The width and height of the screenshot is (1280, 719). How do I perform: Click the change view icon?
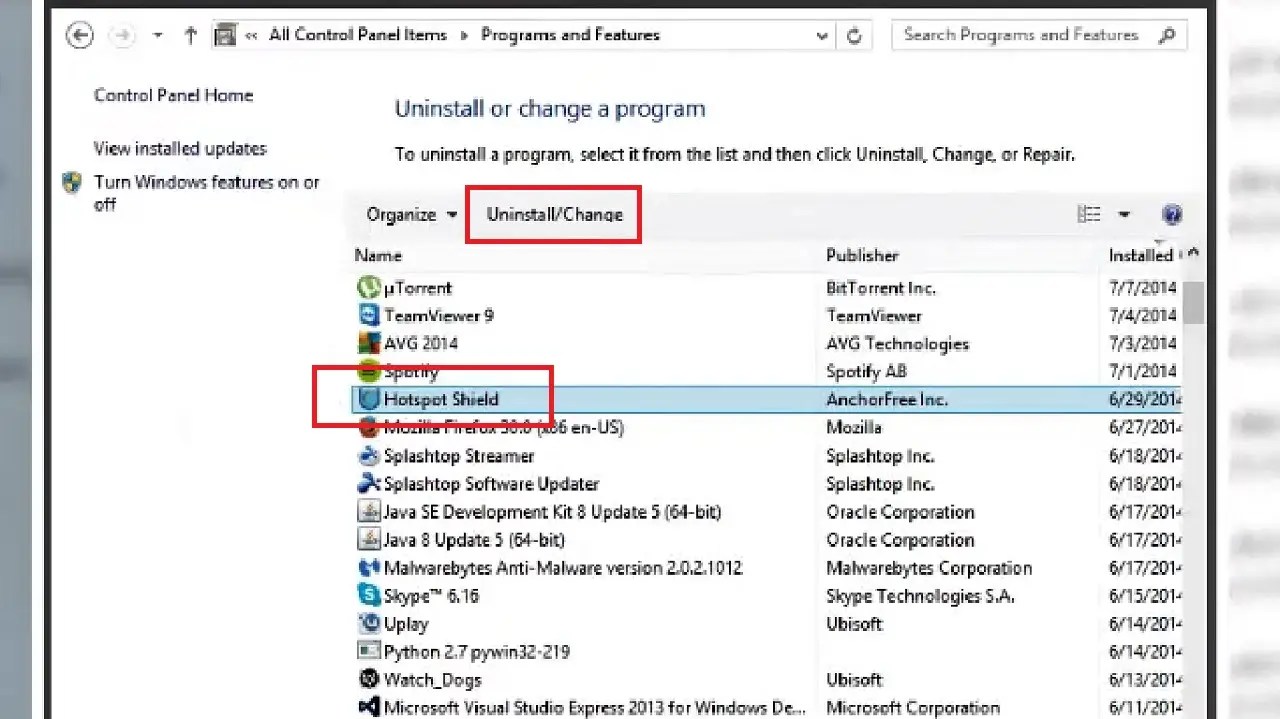click(x=1088, y=214)
